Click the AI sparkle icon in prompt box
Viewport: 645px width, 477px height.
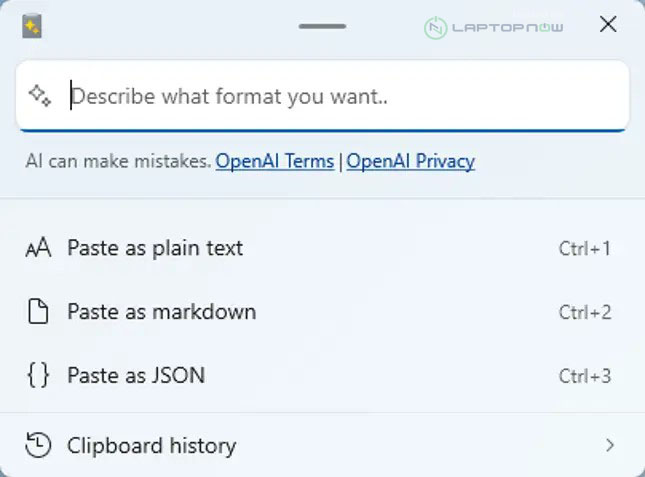(39, 96)
